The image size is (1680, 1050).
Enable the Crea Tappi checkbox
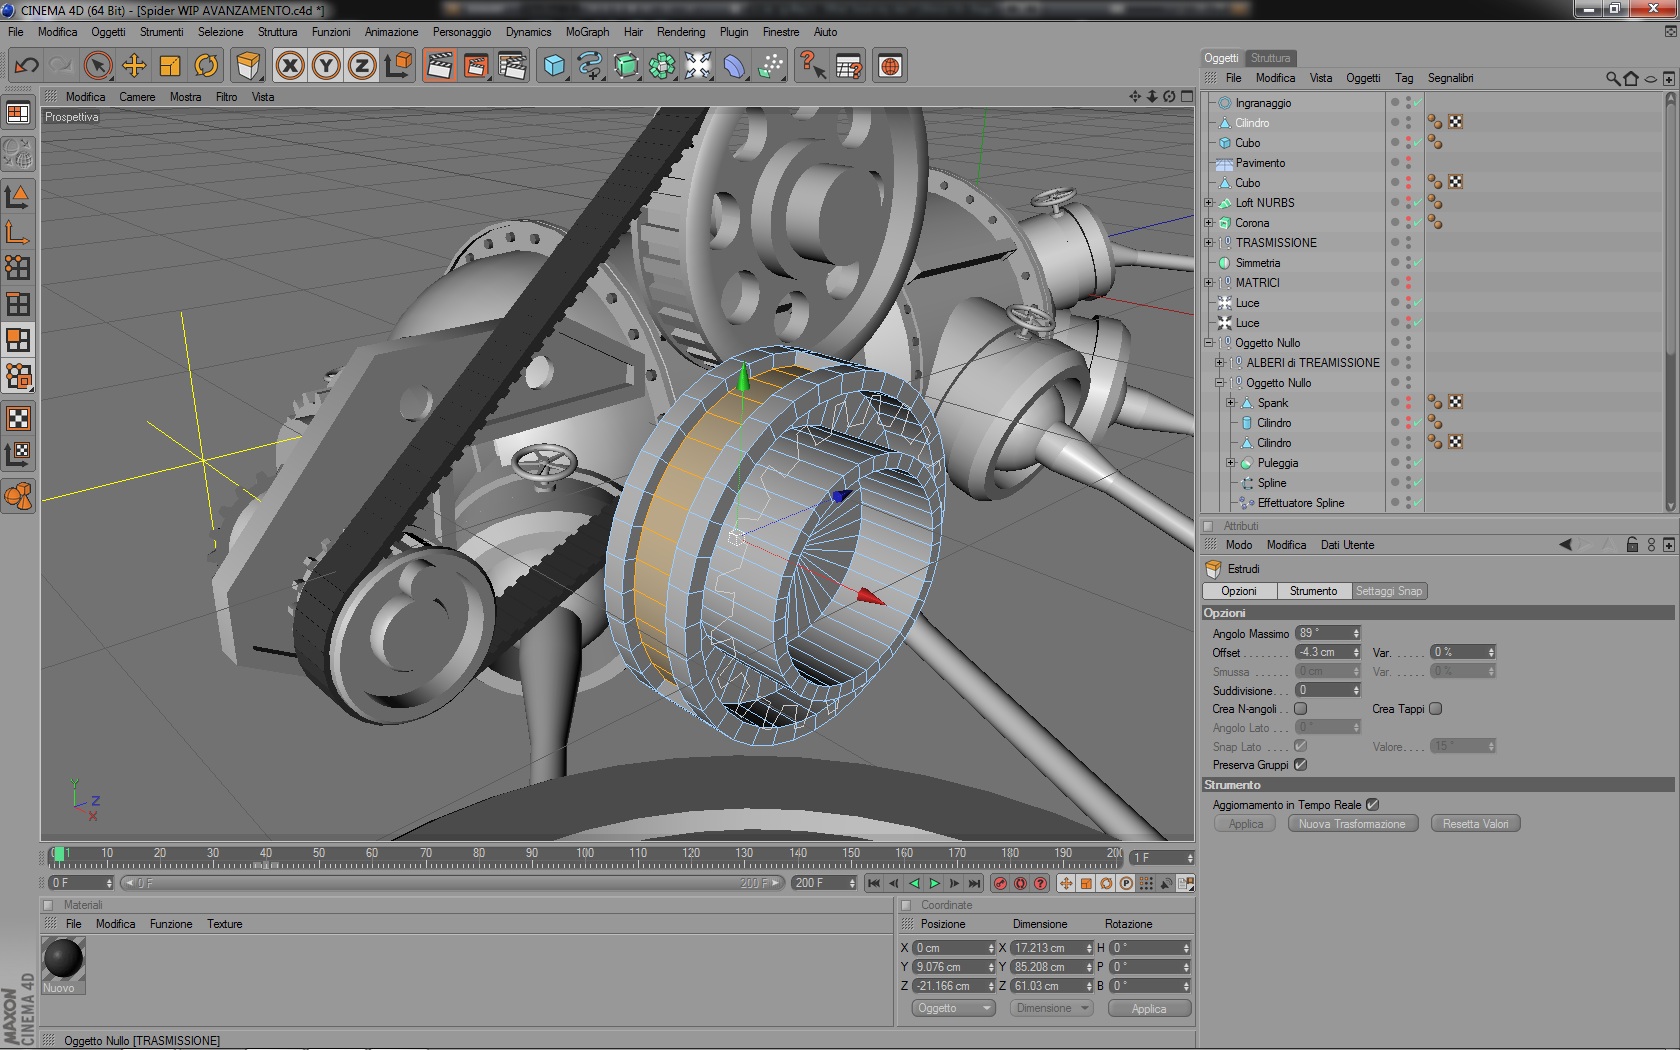pyautogui.click(x=1436, y=709)
